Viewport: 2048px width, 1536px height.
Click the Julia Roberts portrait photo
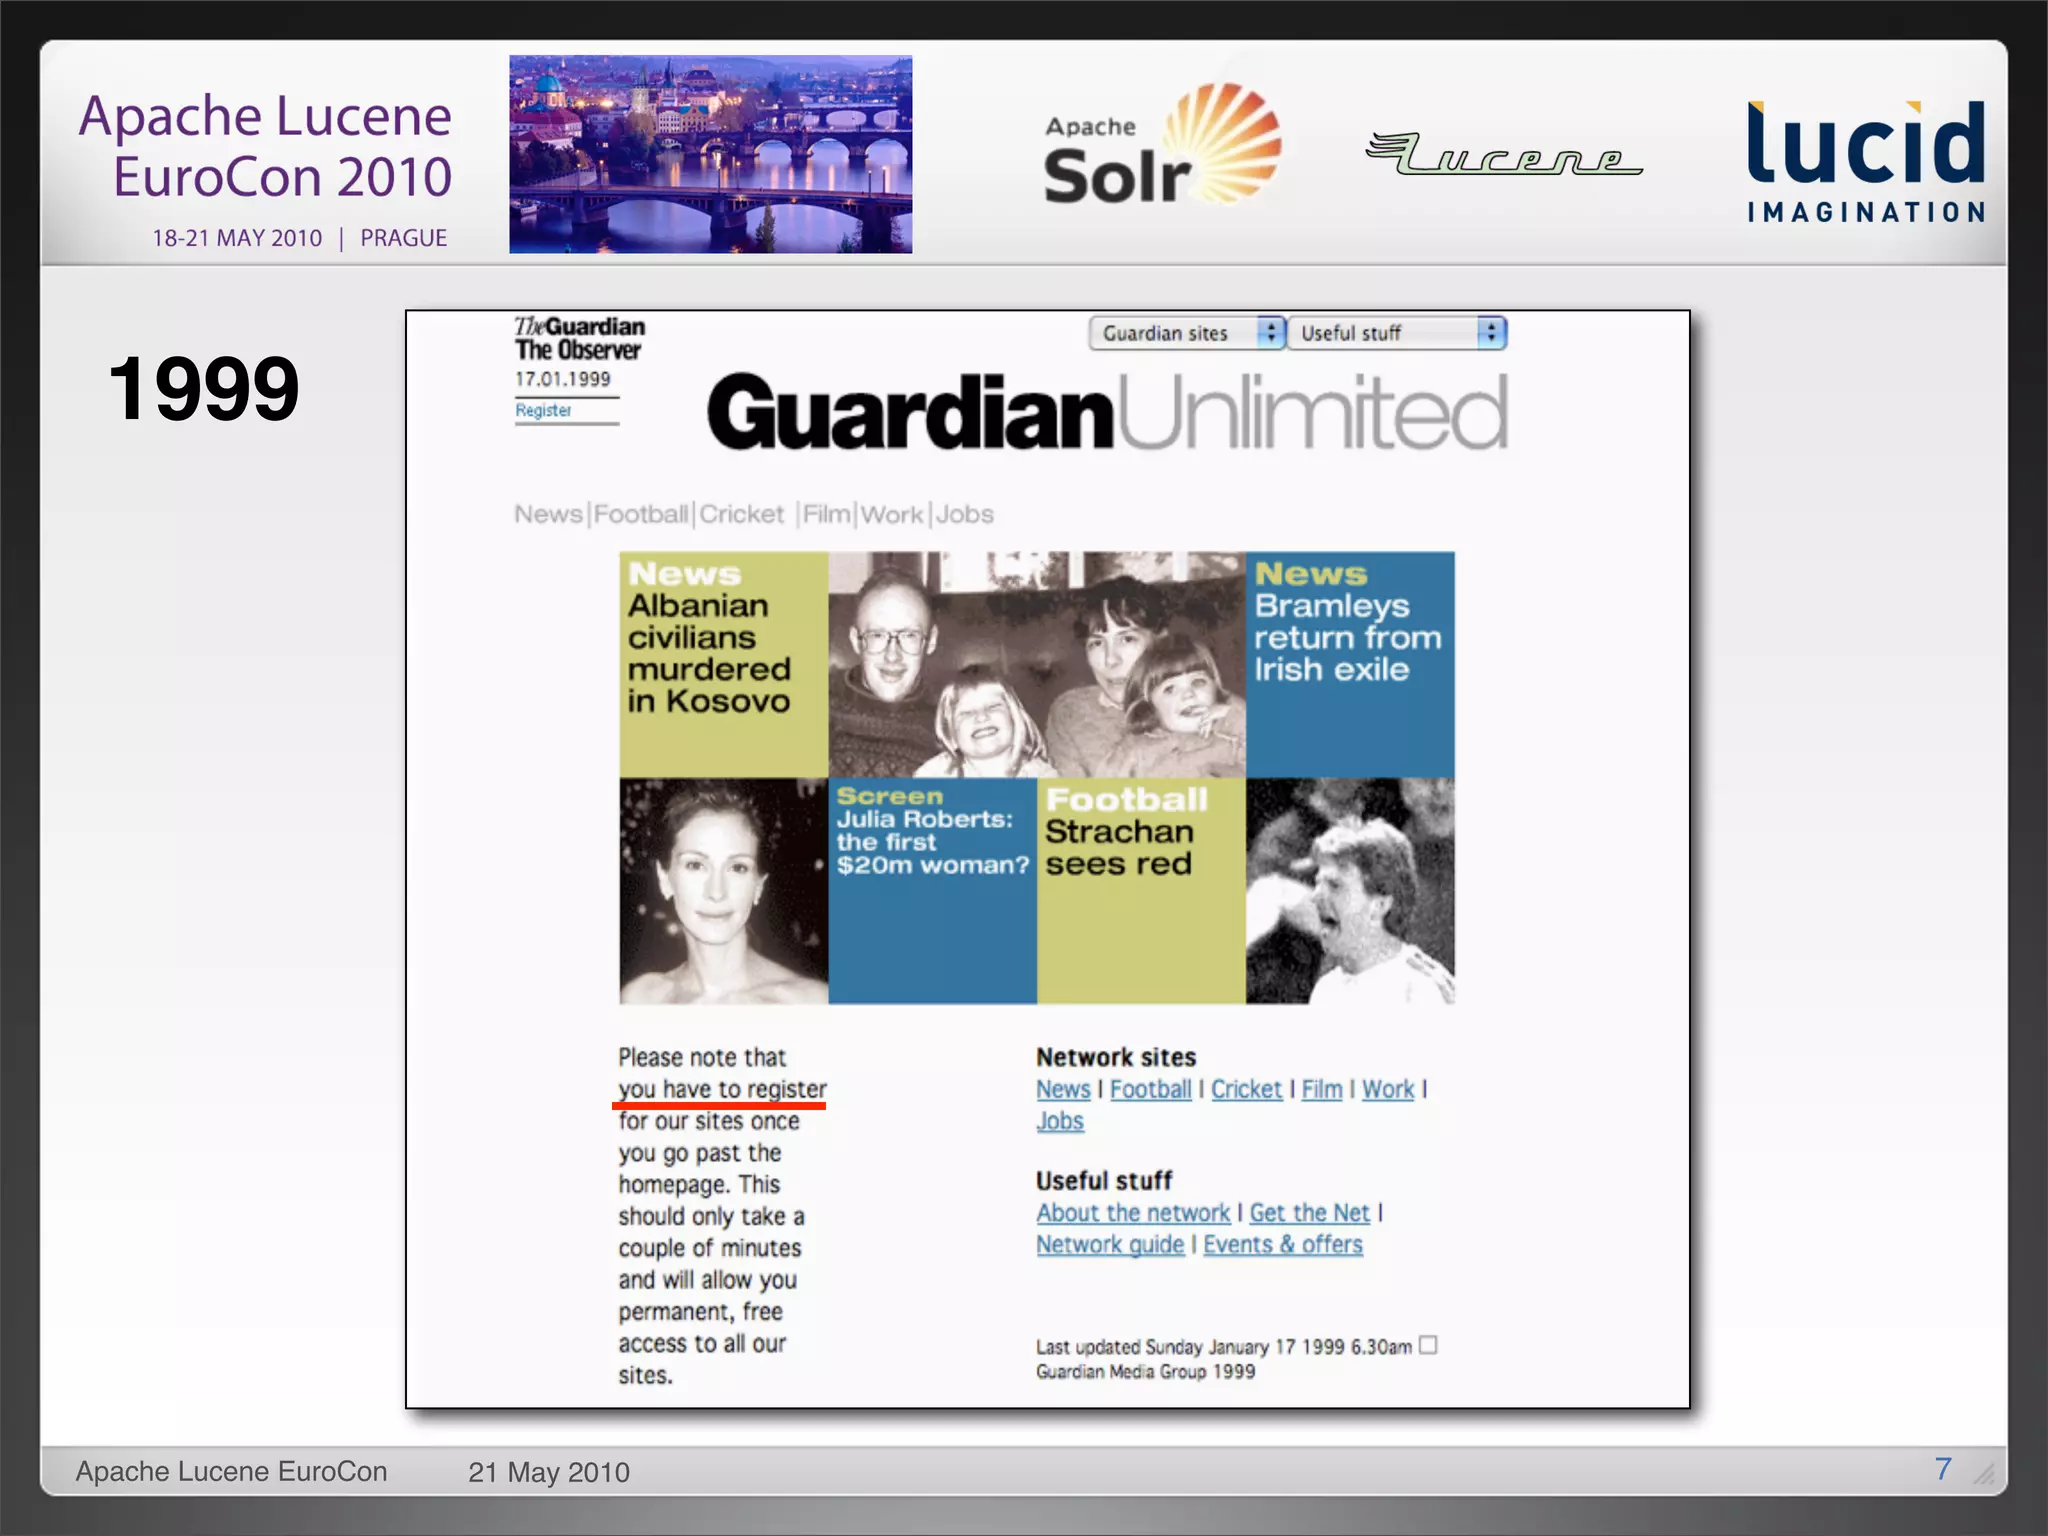point(723,891)
